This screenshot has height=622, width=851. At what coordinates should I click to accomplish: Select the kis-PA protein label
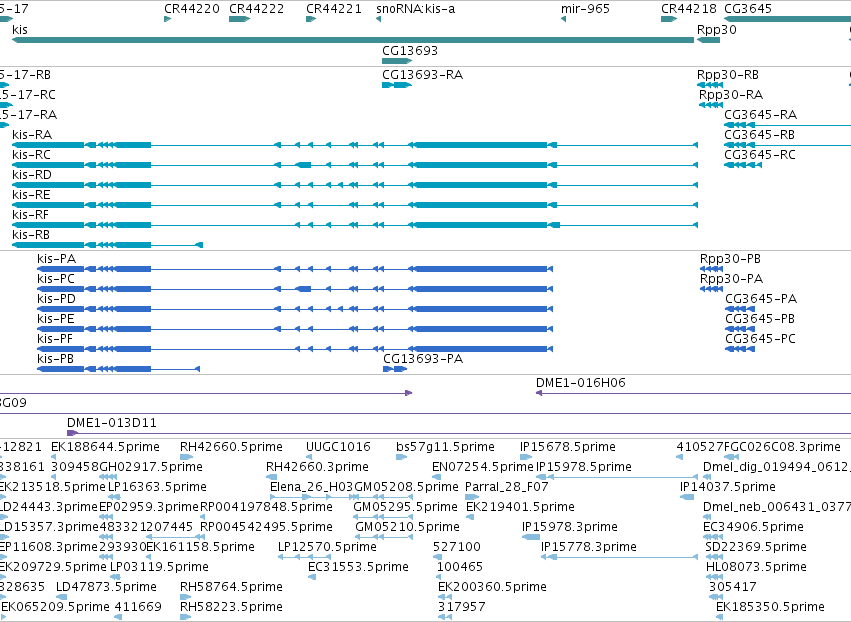pos(56,259)
